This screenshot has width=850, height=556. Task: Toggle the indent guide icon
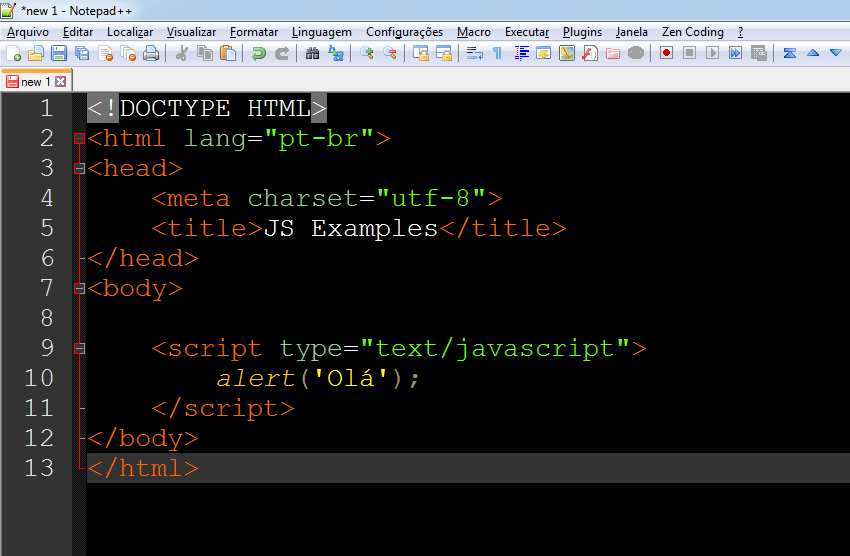[x=521, y=53]
